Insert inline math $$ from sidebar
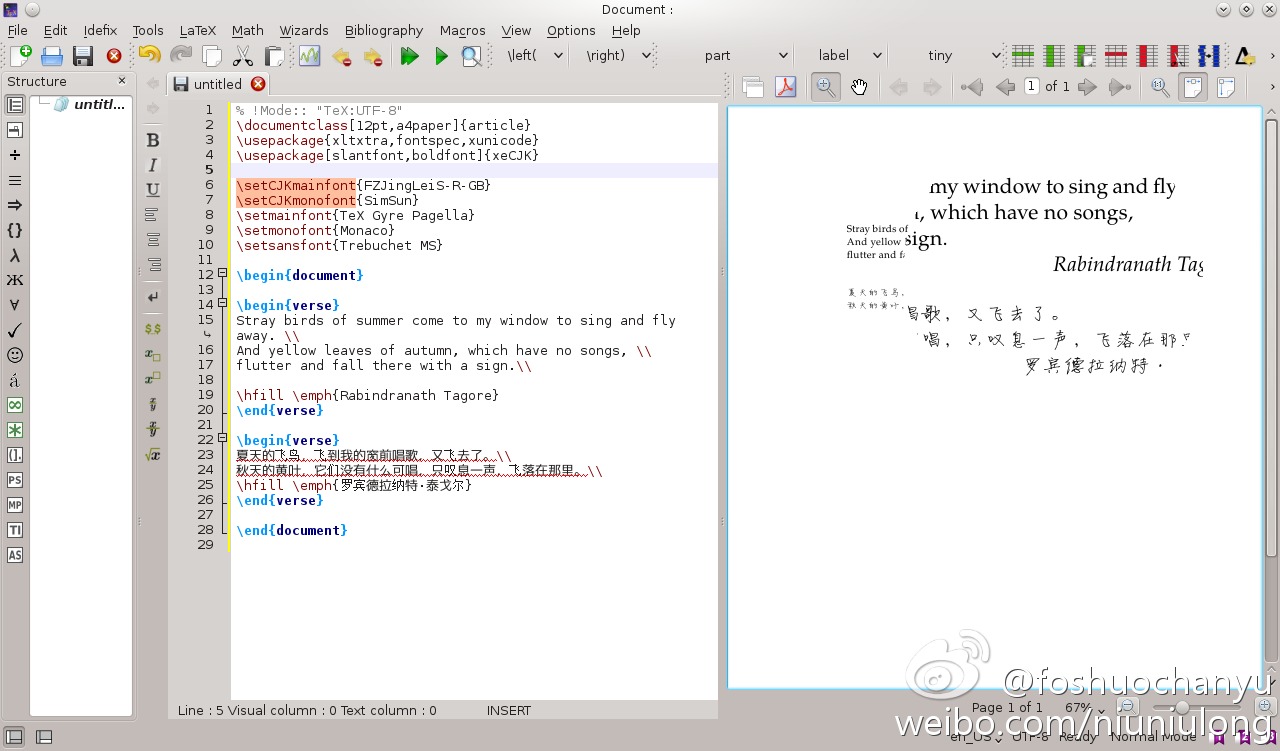The height and width of the screenshot is (751, 1280). [x=153, y=328]
